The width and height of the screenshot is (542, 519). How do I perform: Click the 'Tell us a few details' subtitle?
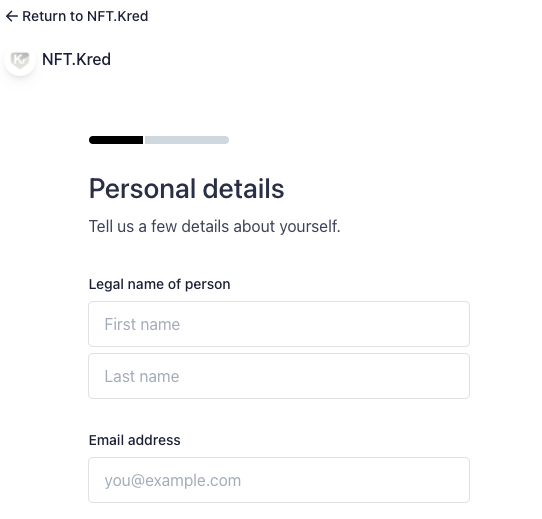point(215,226)
